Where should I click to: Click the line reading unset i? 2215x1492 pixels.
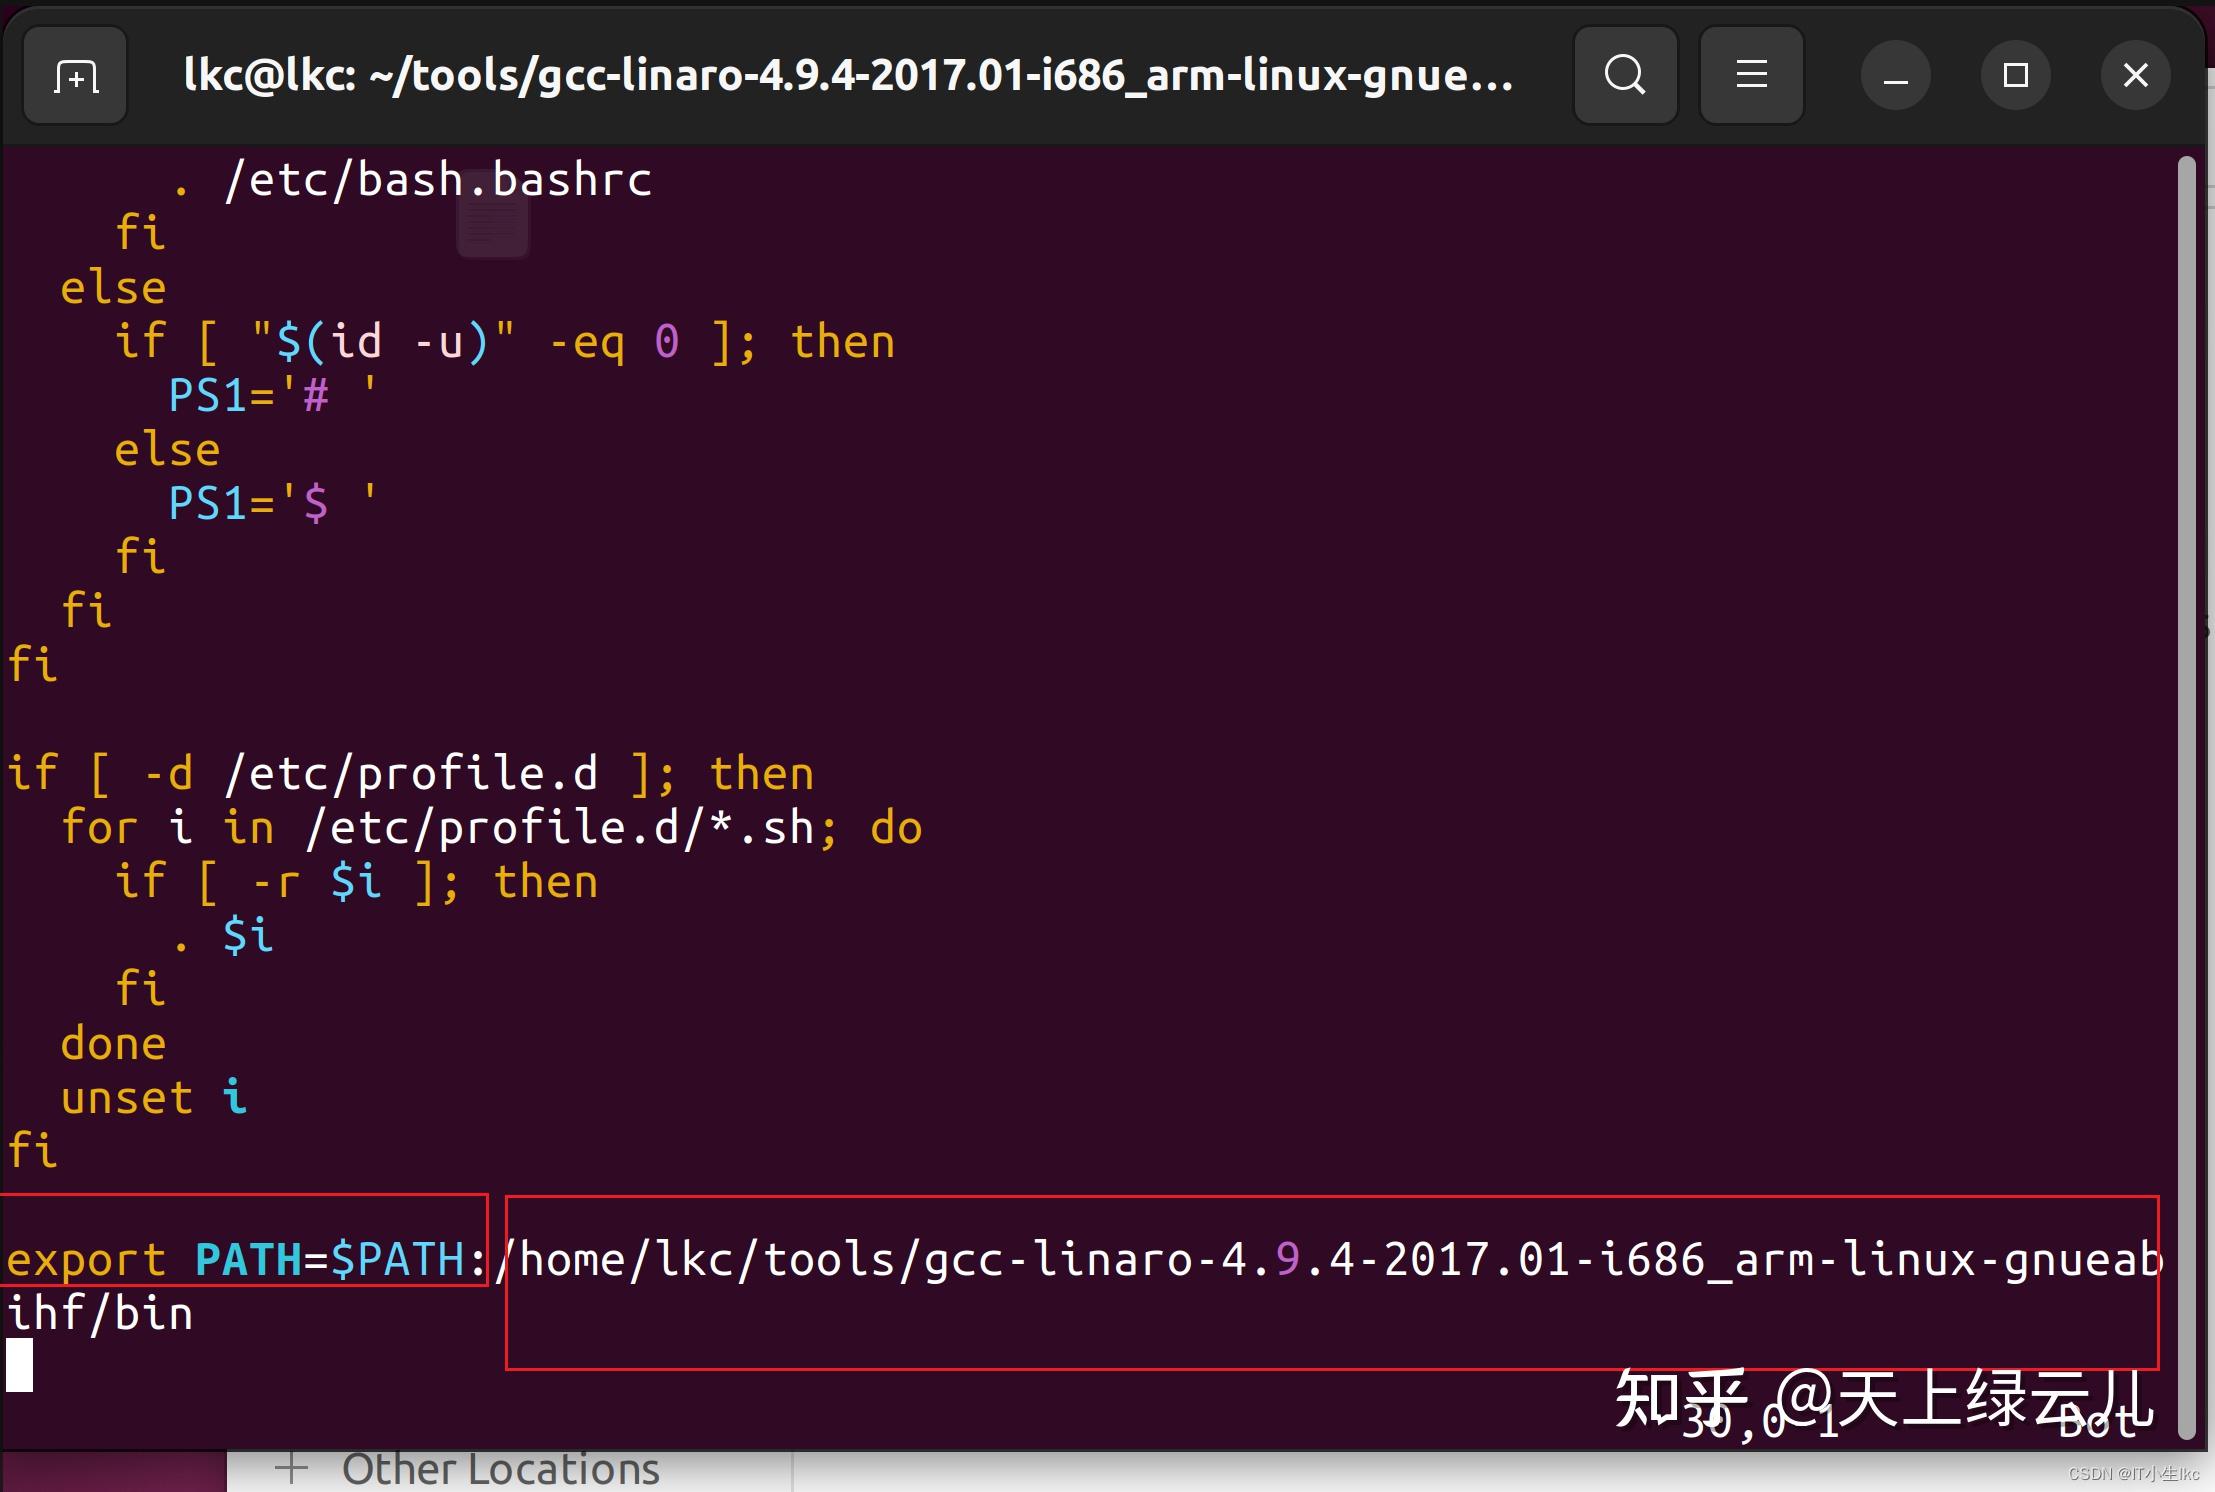[150, 1096]
